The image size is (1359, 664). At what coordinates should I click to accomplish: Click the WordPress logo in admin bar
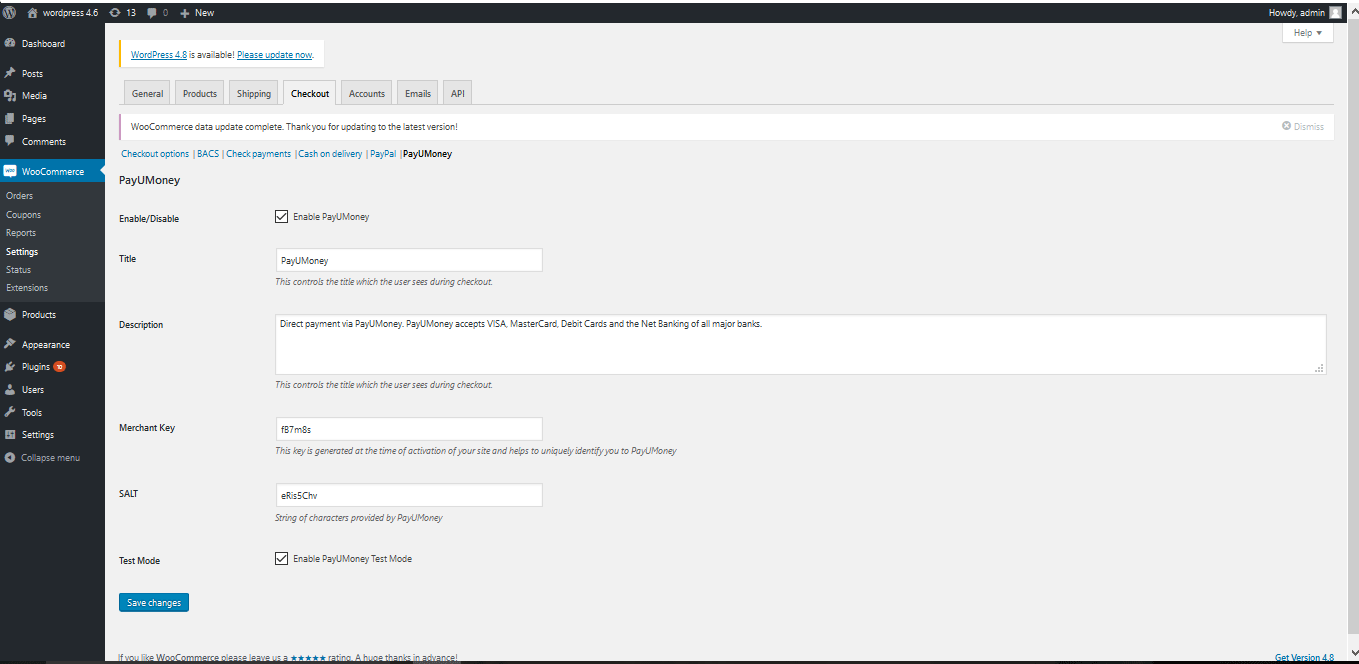(9, 12)
